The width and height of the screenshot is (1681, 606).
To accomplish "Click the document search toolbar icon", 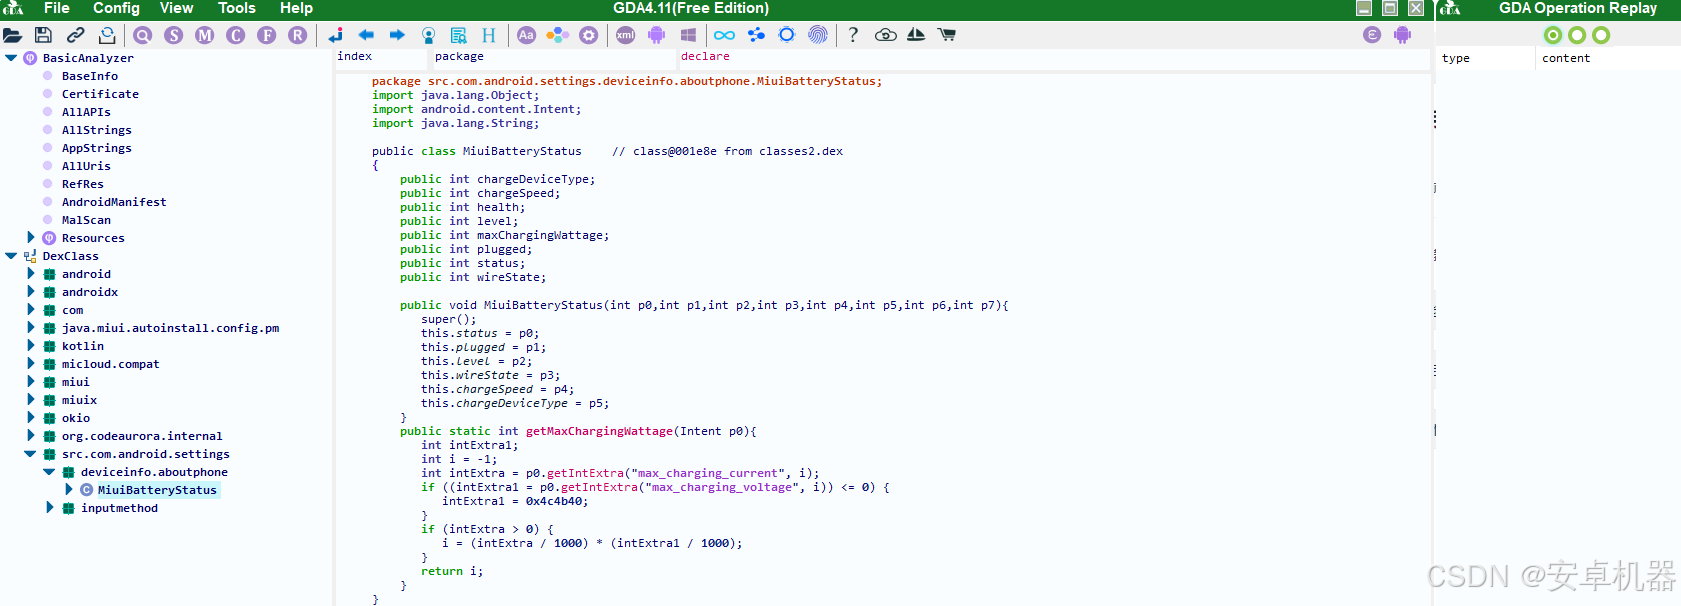I will 459,35.
